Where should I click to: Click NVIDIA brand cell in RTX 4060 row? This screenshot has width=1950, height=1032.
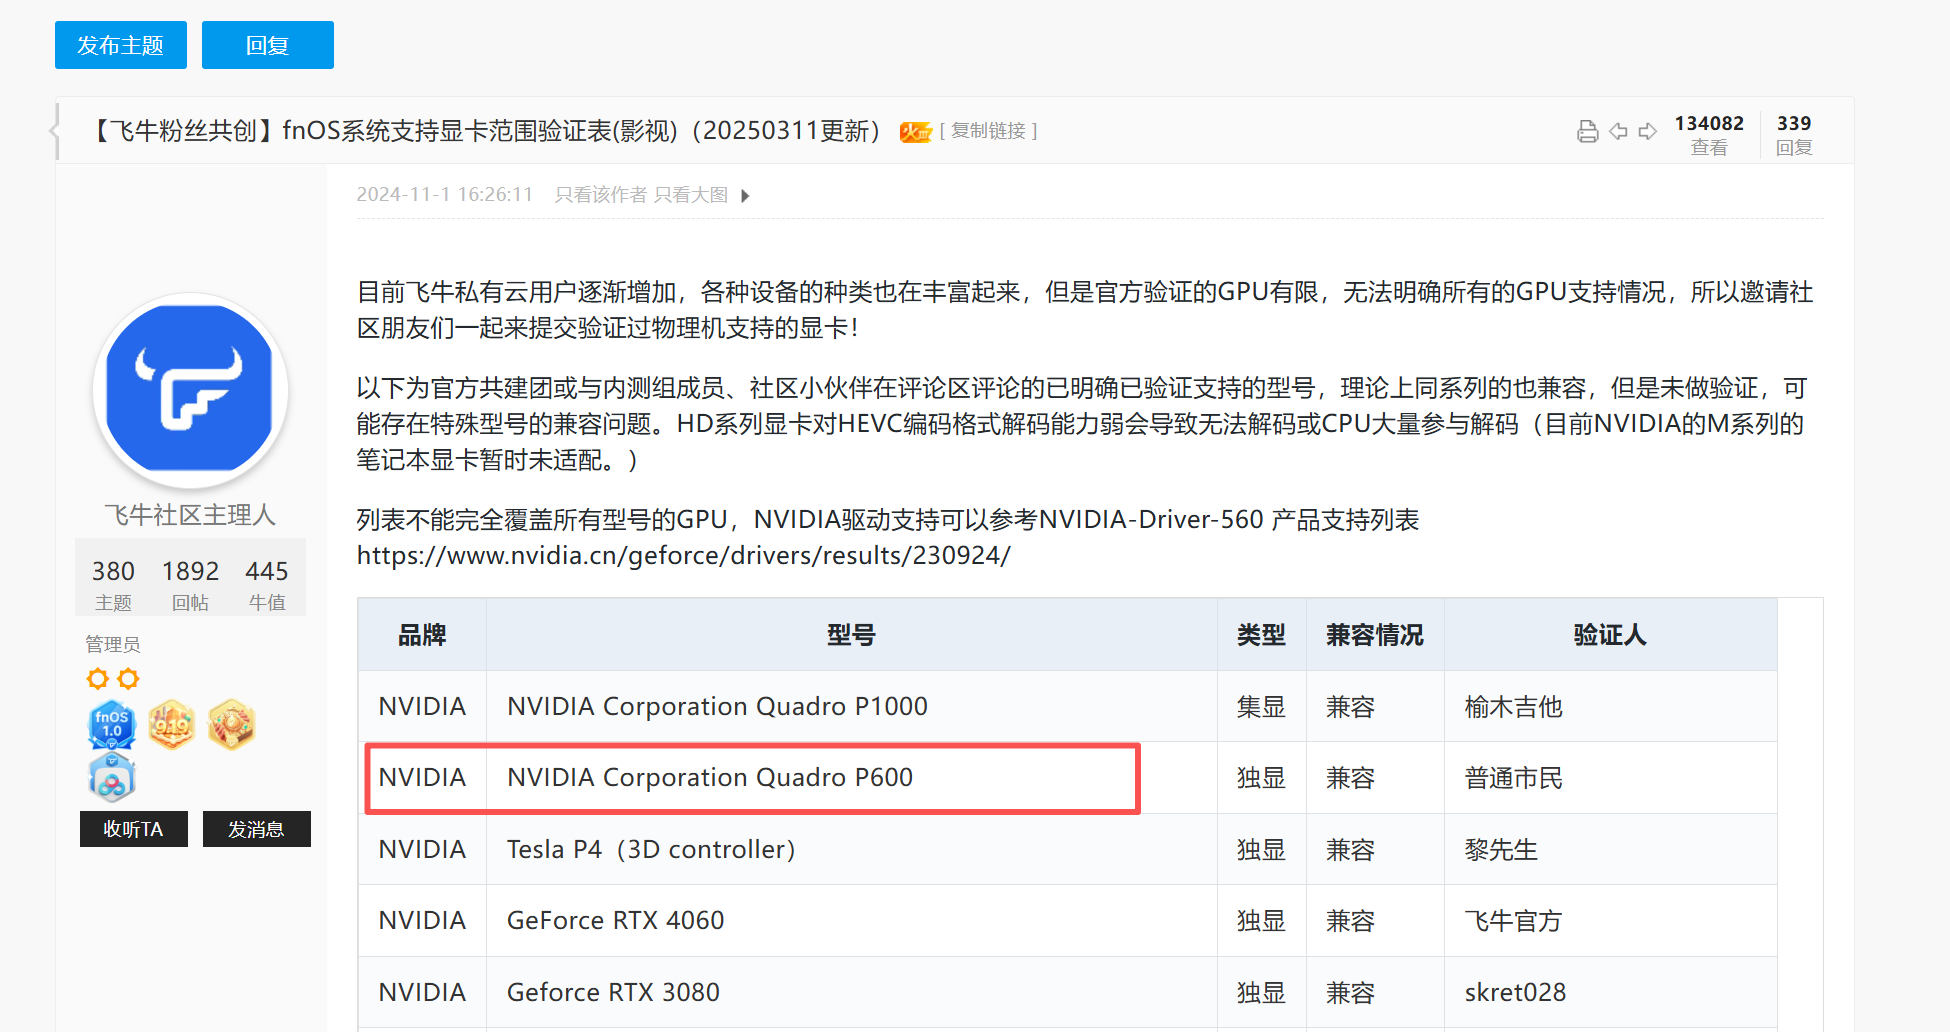[422, 921]
